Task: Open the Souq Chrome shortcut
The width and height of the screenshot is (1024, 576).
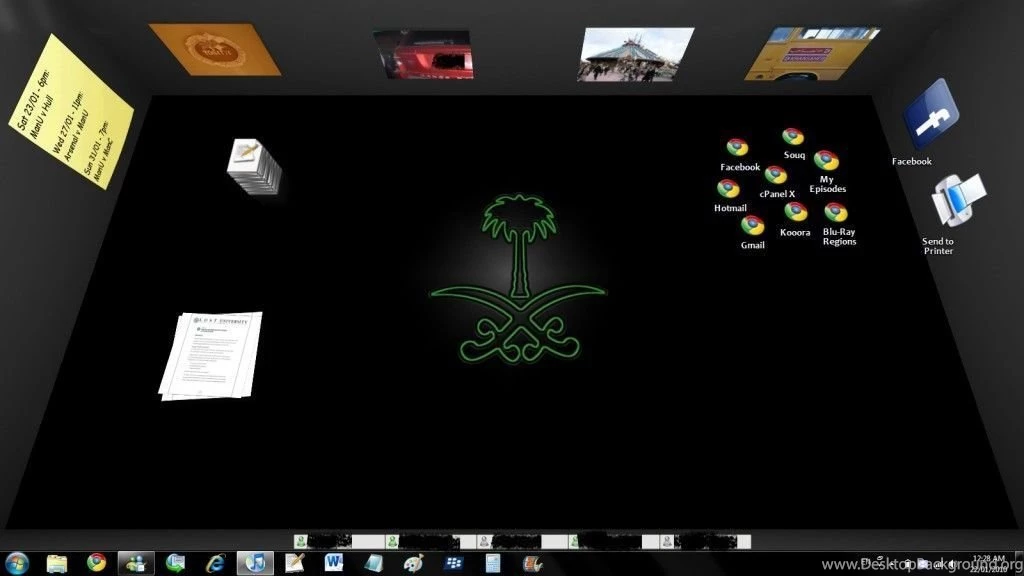Action: (793, 138)
